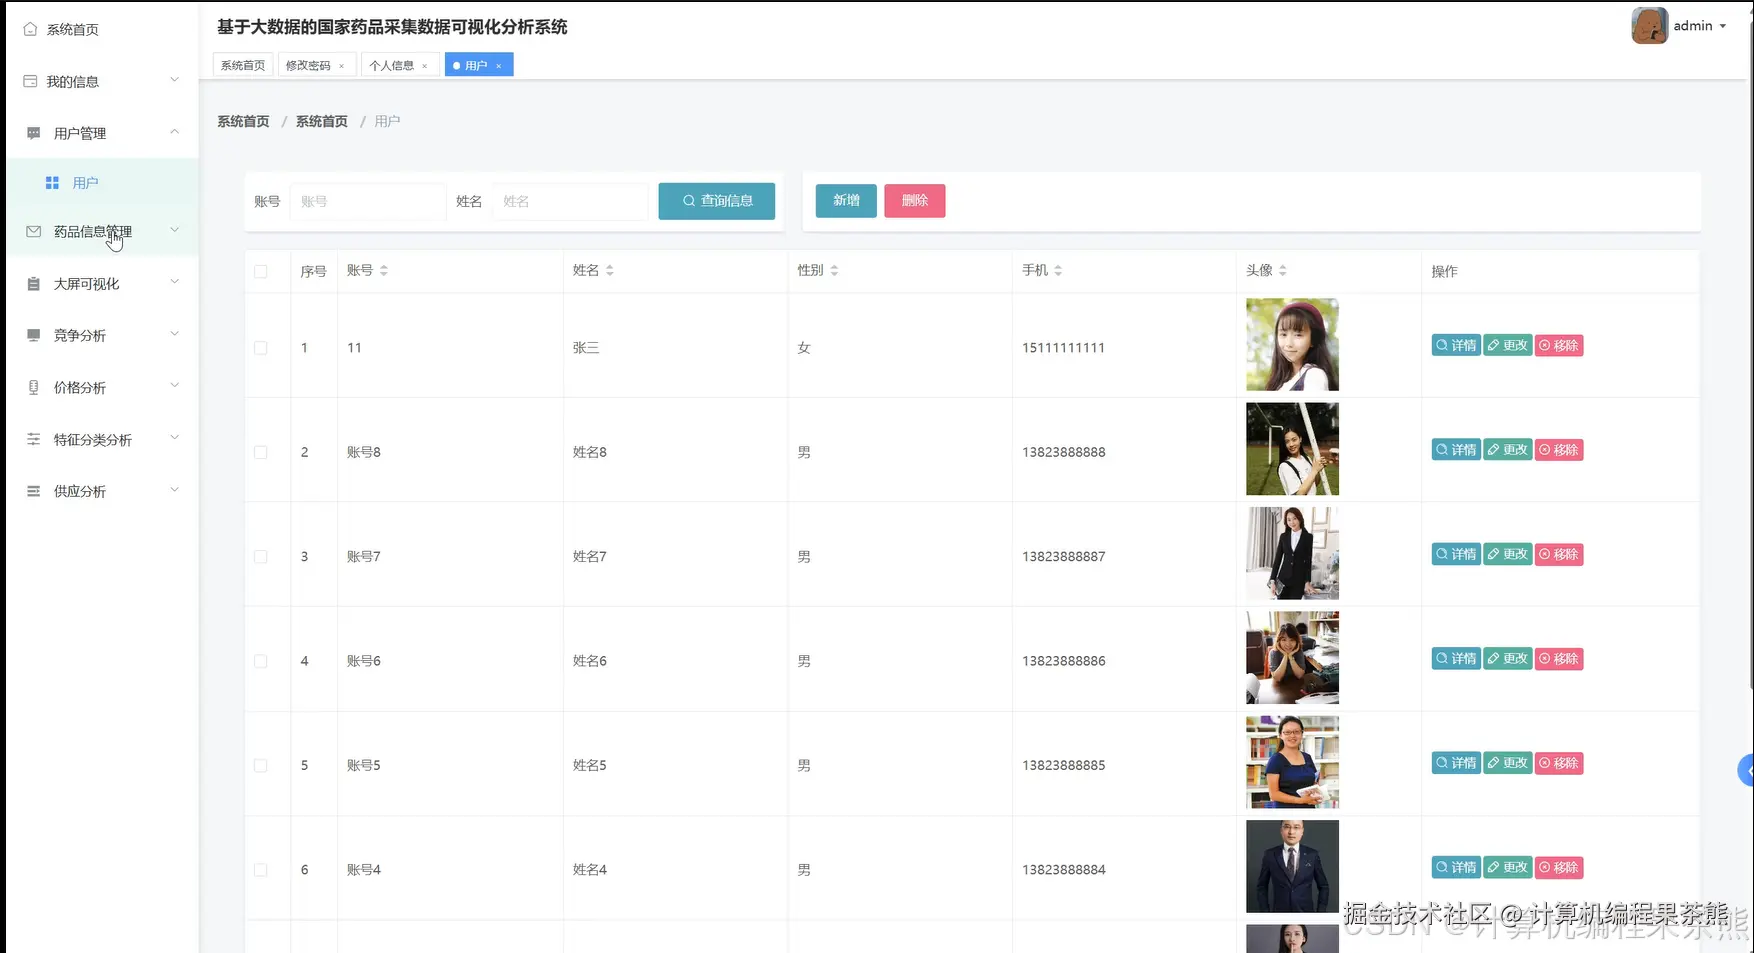1754x953 pixels.
Task: Click the 新增 button
Action: 846,201
